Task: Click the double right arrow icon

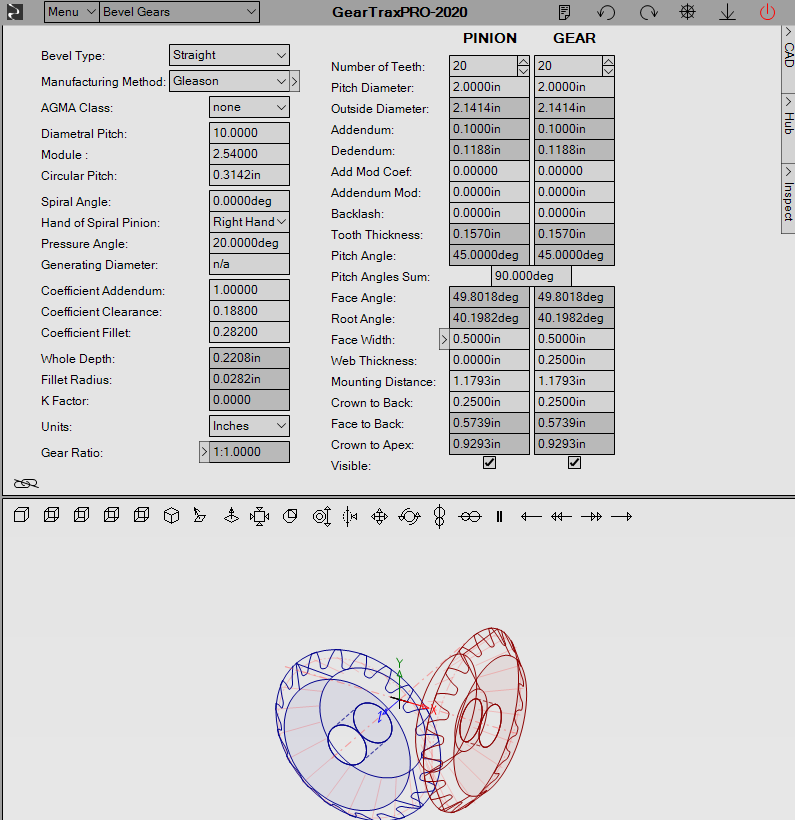Action: click(x=592, y=517)
